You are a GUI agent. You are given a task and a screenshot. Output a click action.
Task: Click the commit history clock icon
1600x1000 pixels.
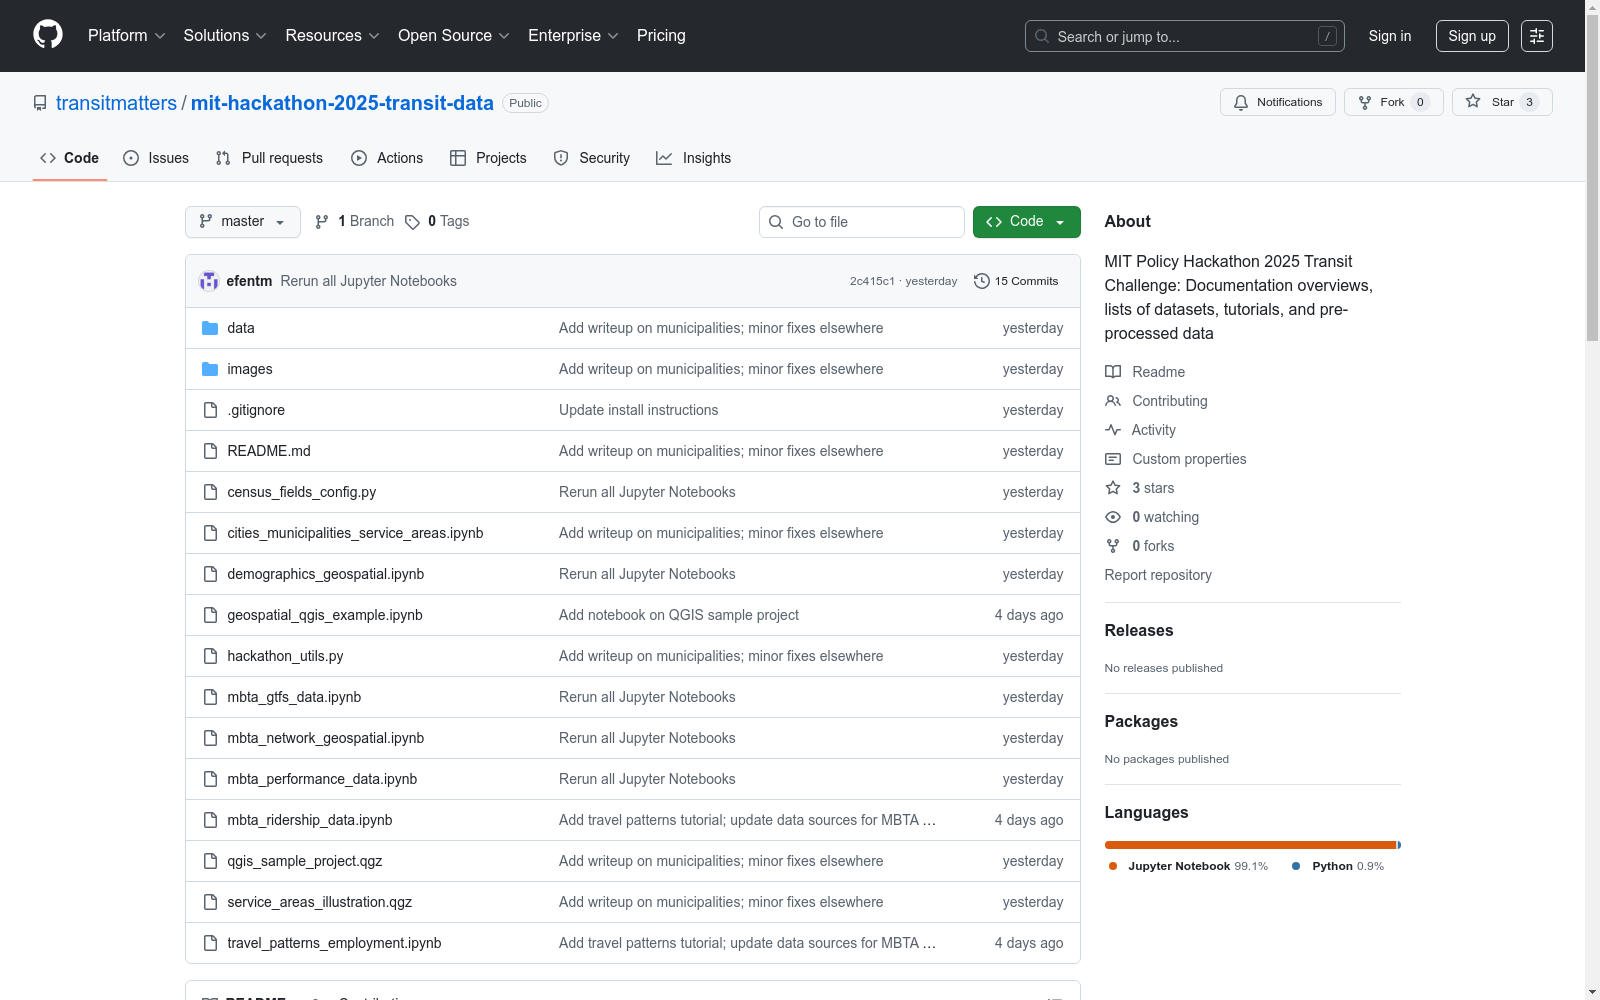tap(982, 281)
